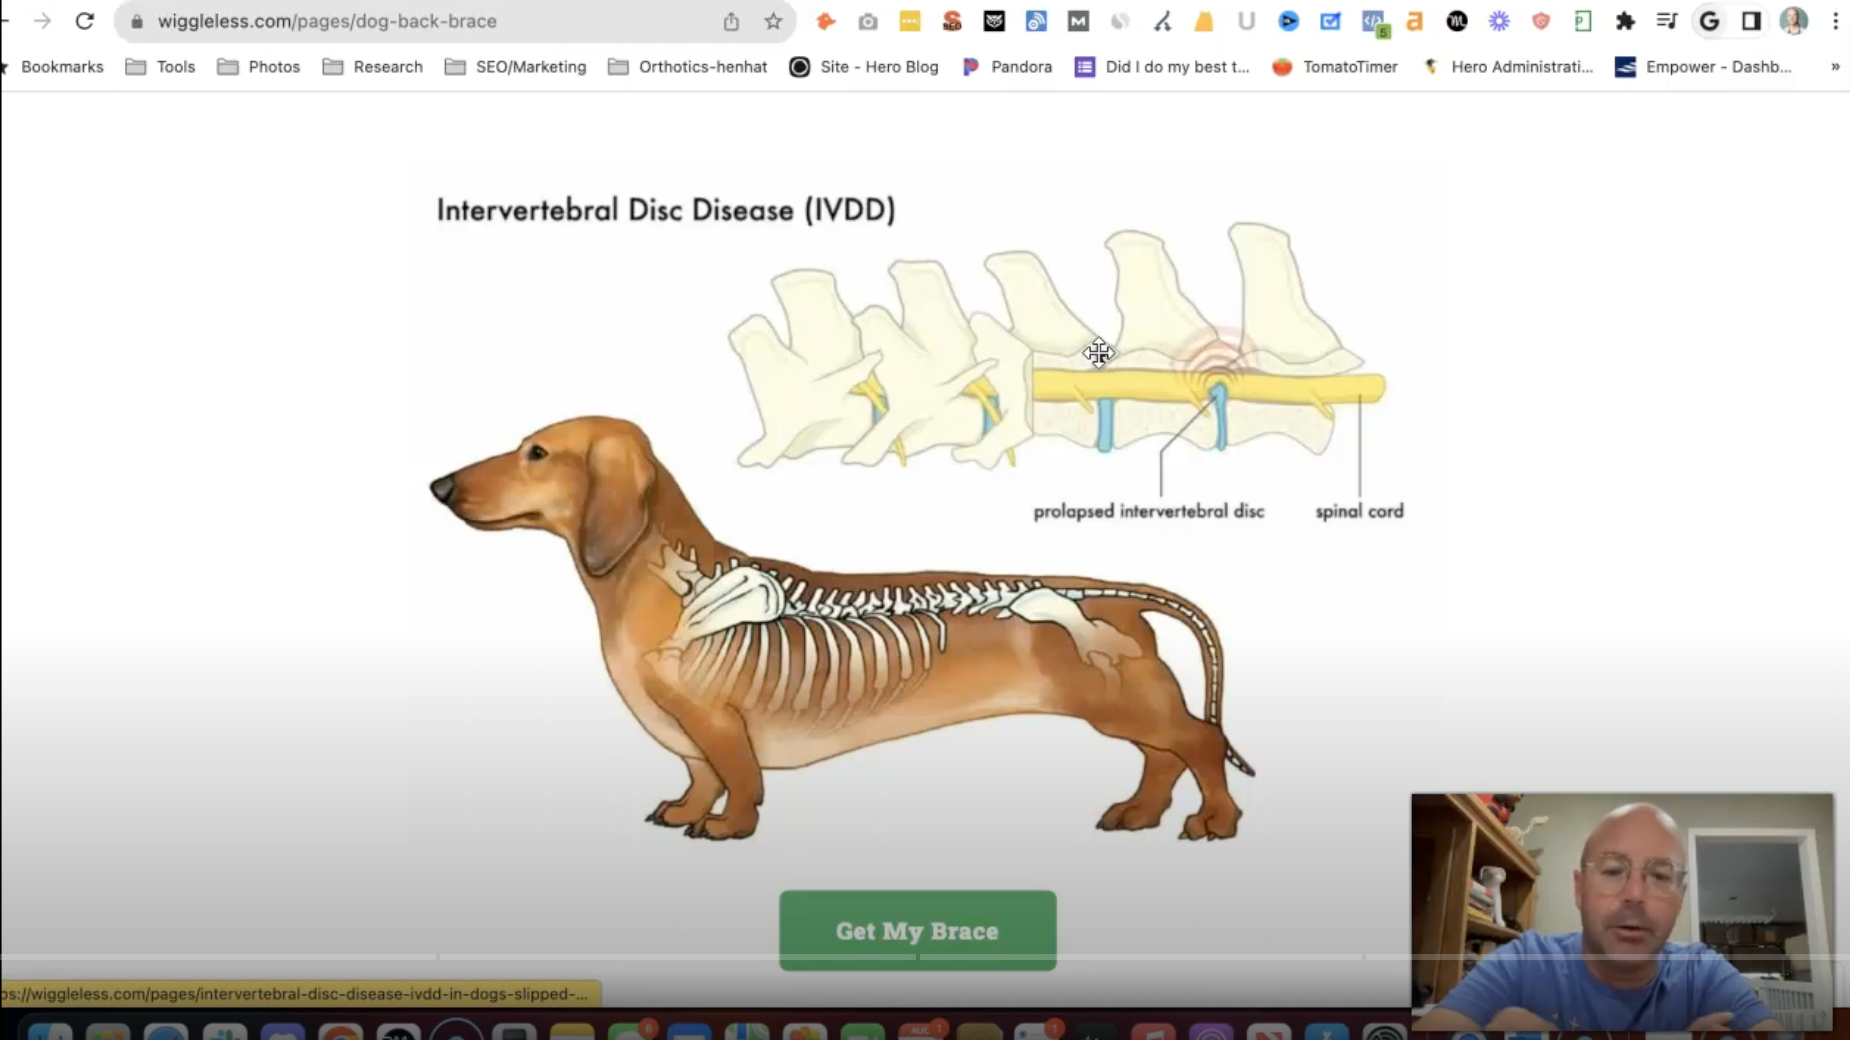Click the Amazon 'a' extension icon

coord(1414,21)
